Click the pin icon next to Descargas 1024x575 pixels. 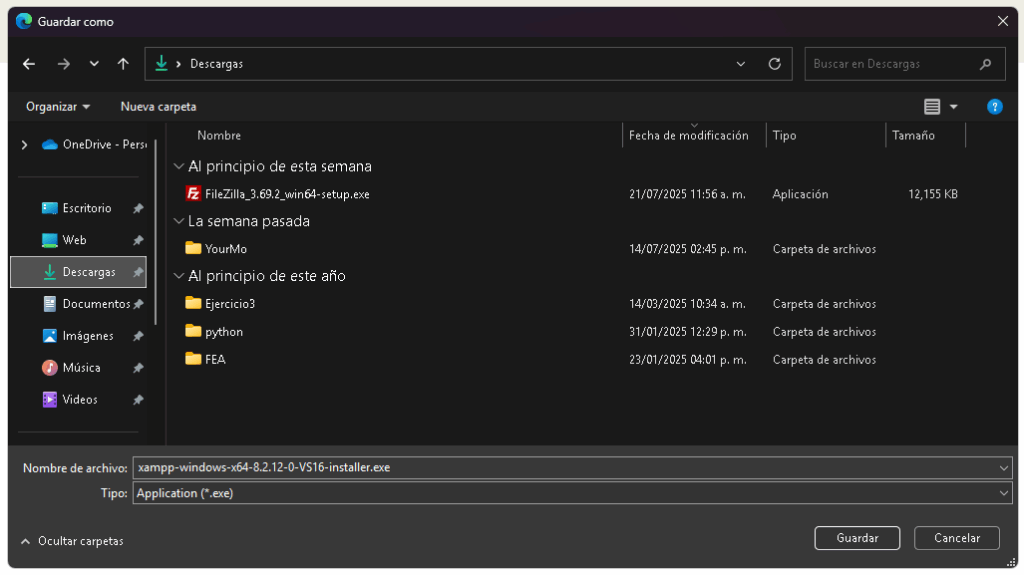coord(138,272)
